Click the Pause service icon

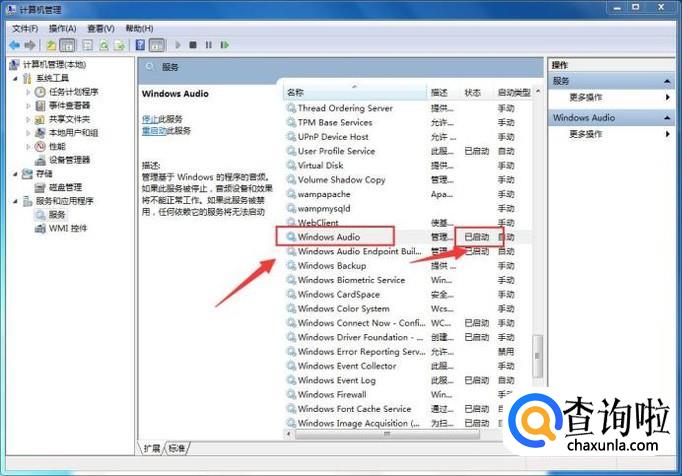[209, 45]
